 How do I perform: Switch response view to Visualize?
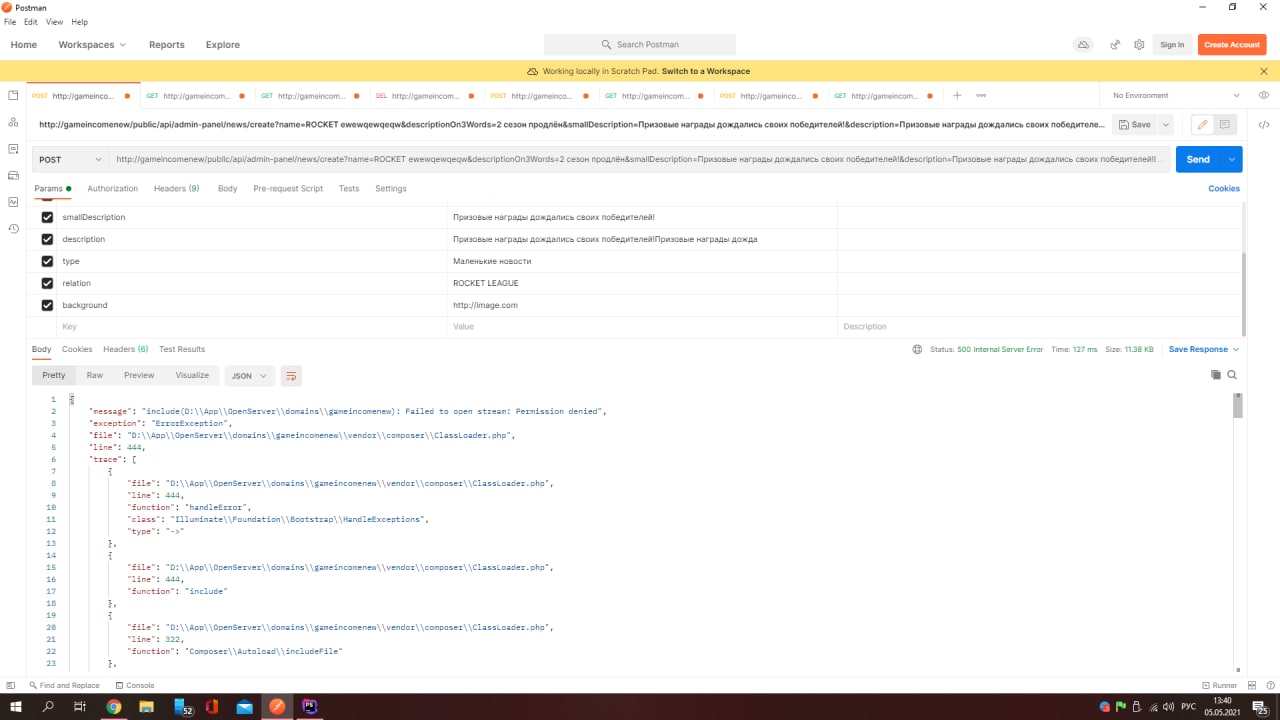click(192, 376)
